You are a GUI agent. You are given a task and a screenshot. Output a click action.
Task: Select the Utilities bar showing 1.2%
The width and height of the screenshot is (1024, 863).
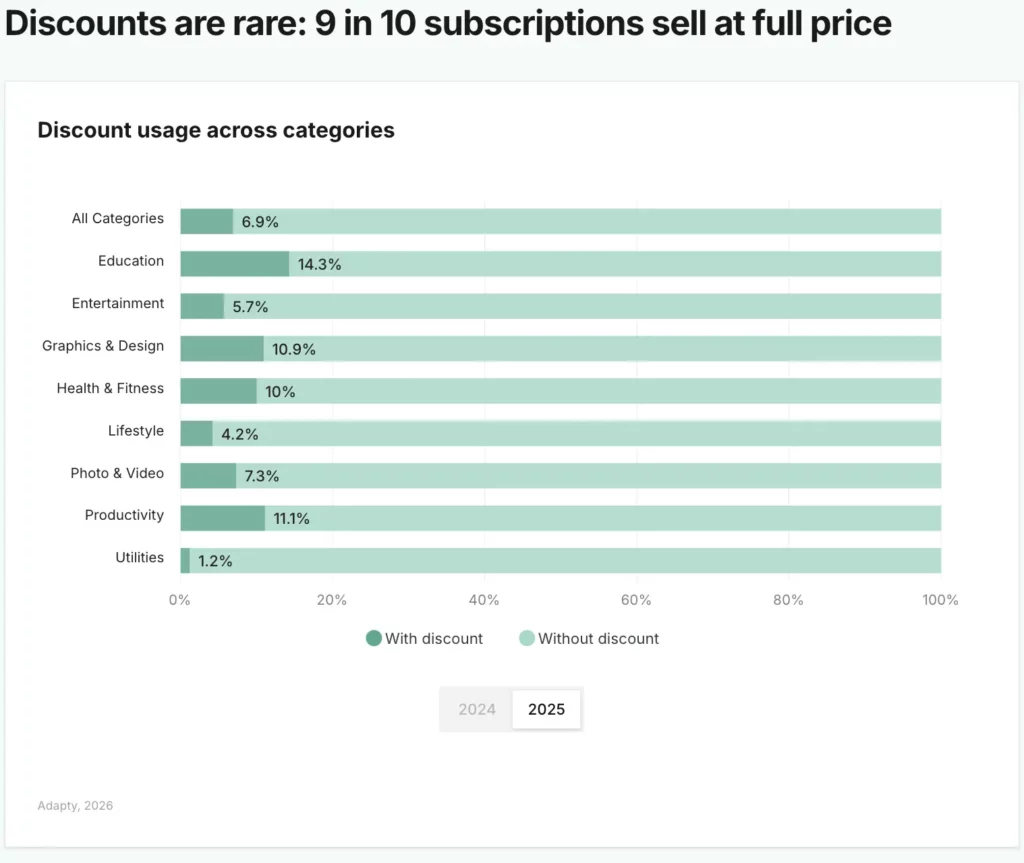point(183,560)
